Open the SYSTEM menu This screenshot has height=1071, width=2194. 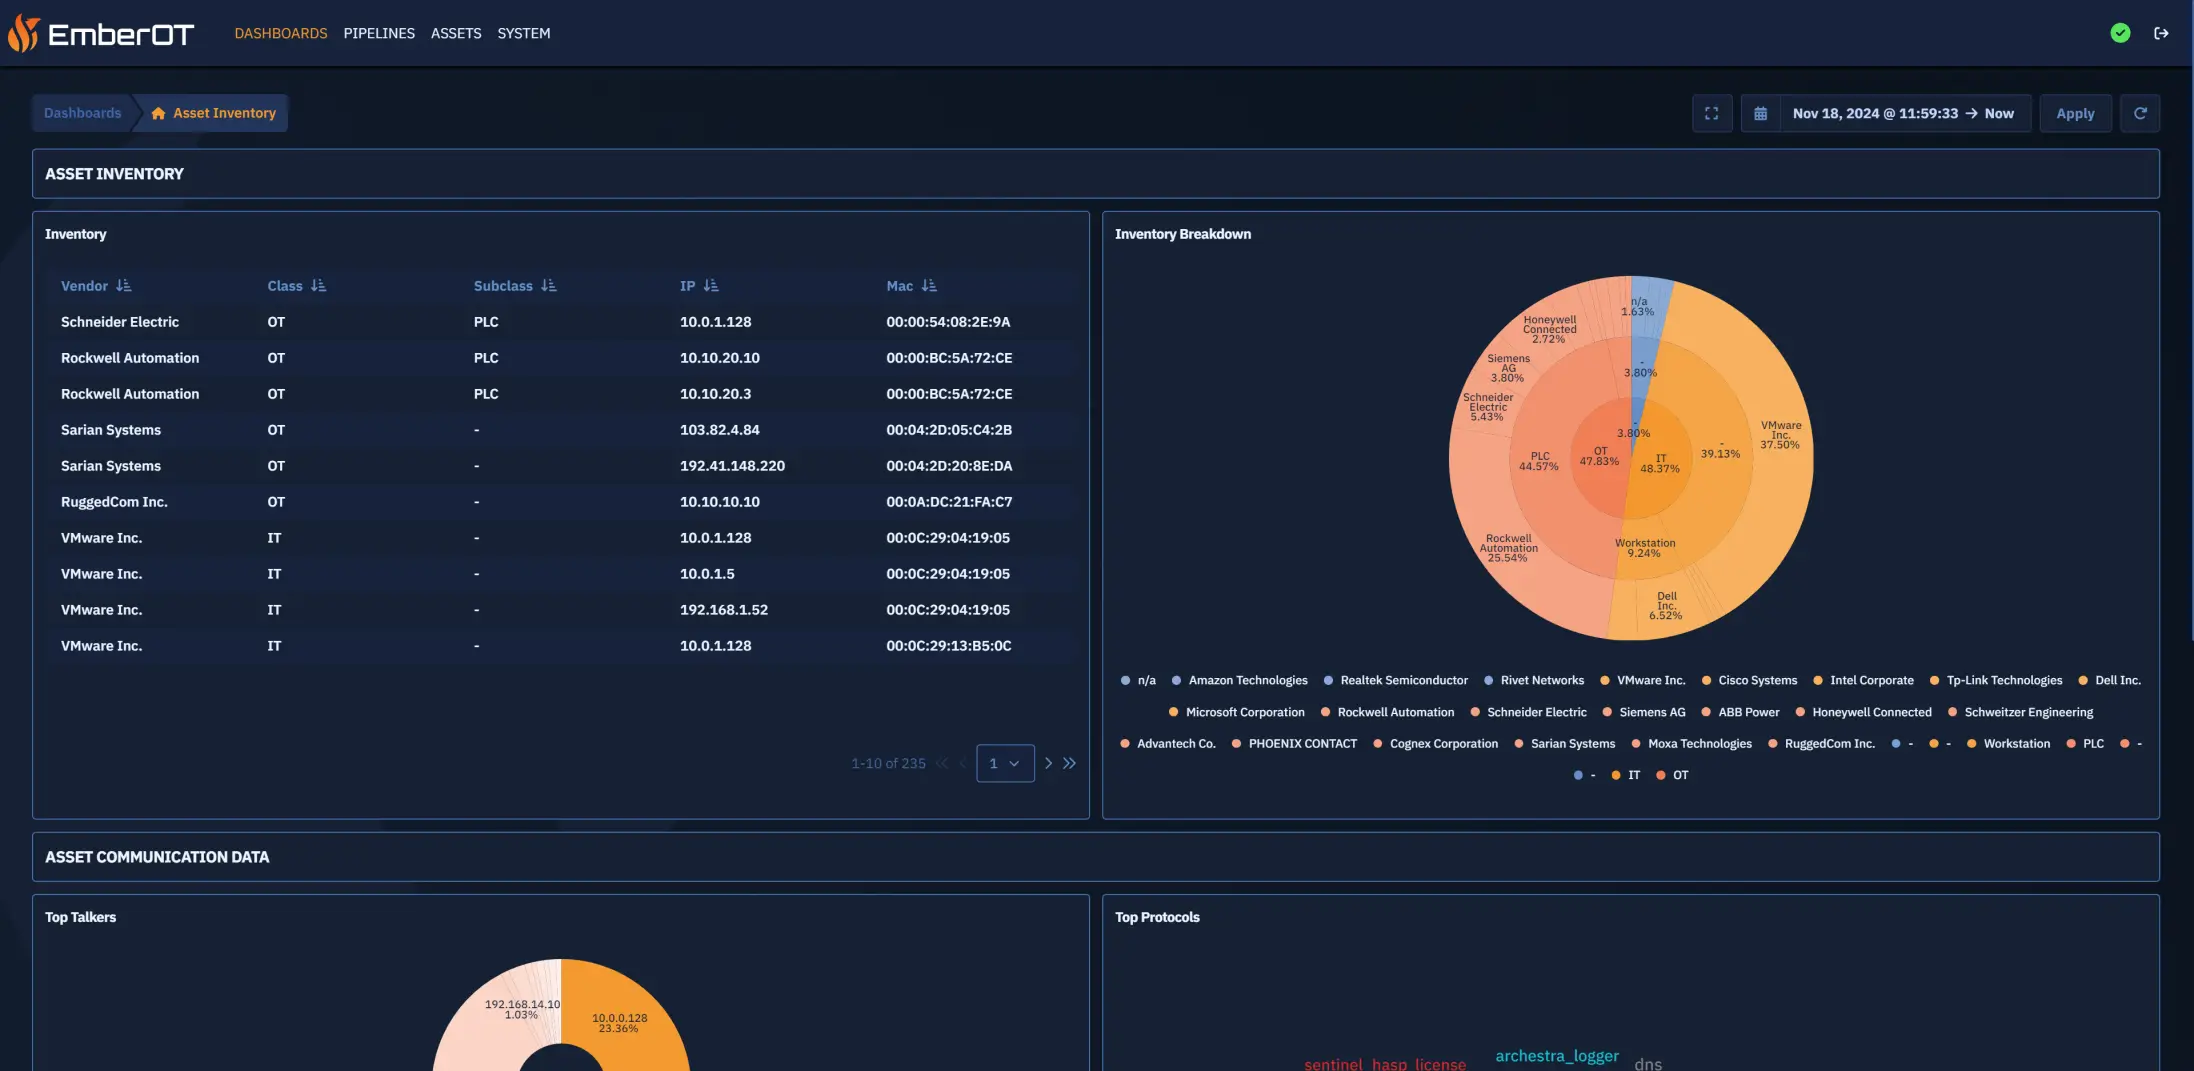coord(524,33)
